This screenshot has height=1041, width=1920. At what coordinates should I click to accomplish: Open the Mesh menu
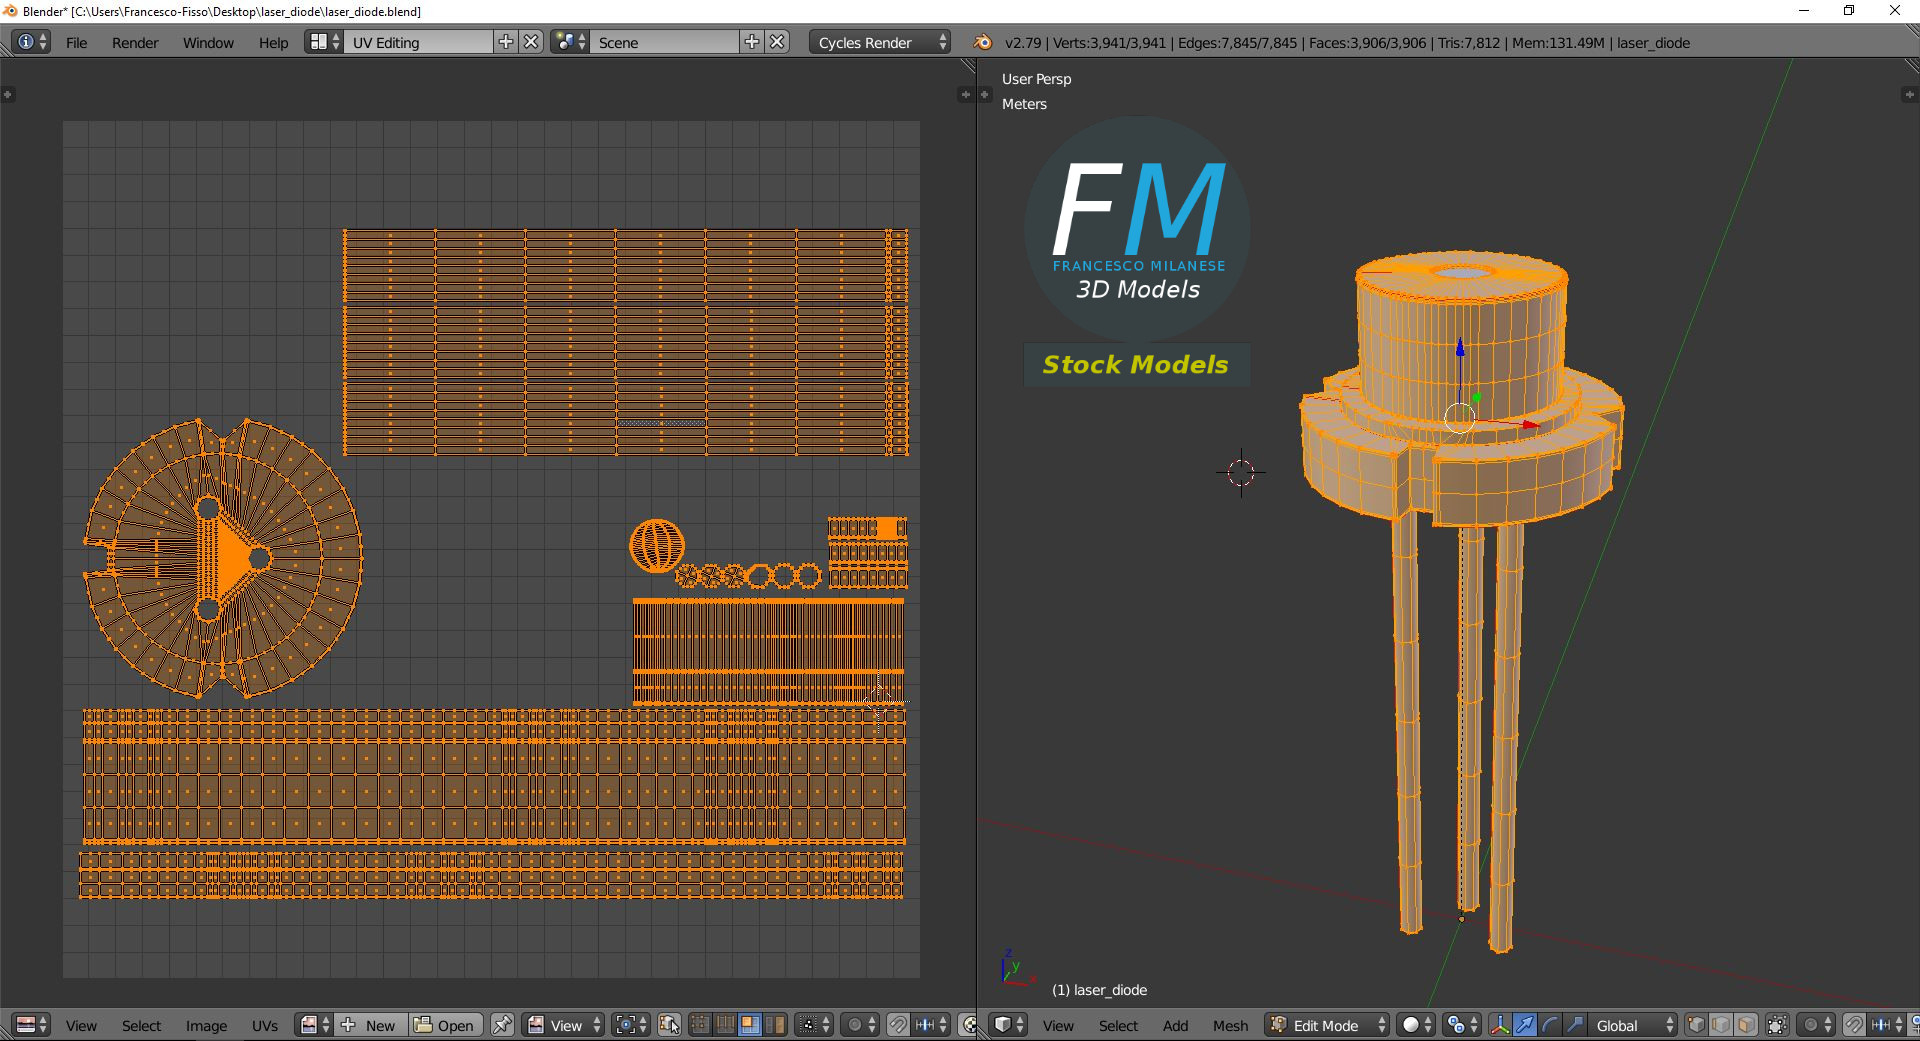click(1230, 1025)
